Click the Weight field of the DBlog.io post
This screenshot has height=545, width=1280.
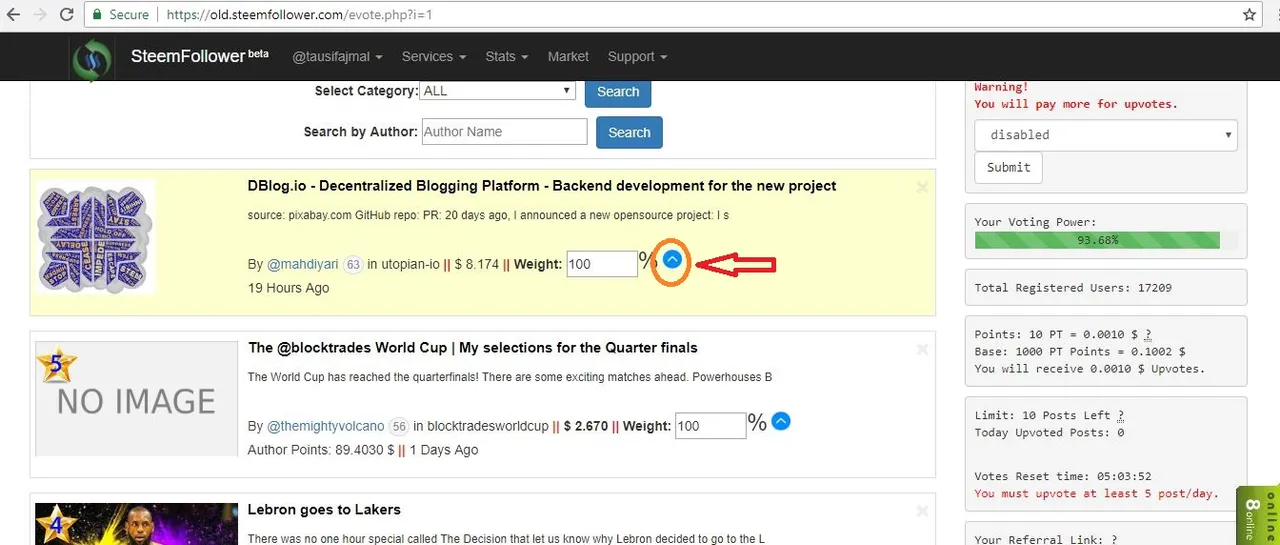(602, 264)
